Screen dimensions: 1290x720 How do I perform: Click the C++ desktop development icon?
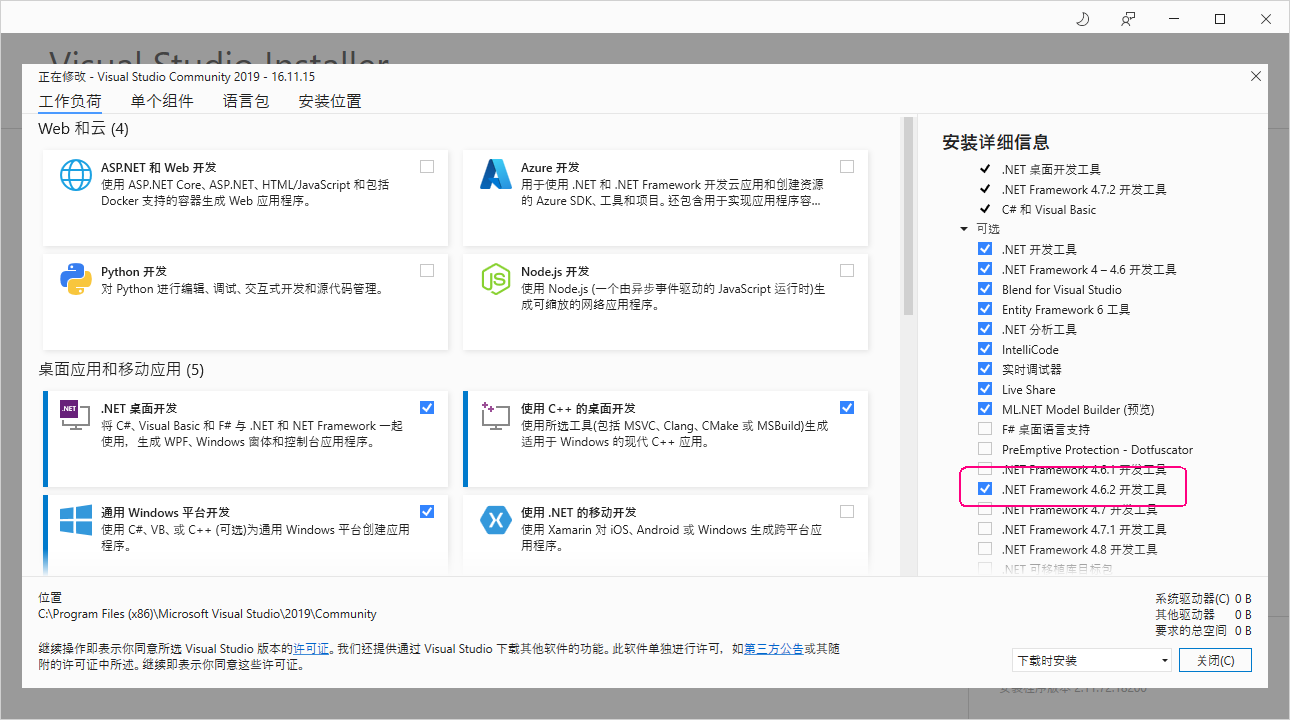pyautogui.click(x=496, y=415)
